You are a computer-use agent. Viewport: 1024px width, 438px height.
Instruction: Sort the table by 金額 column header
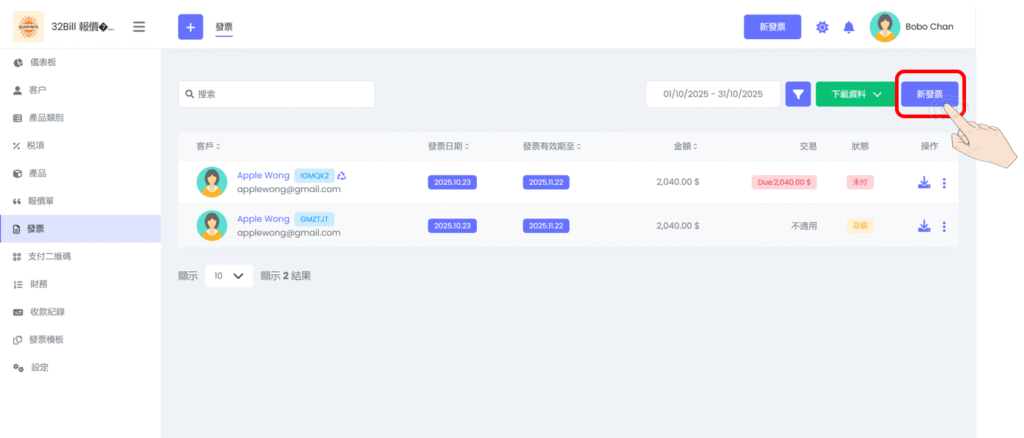pyautogui.click(x=686, y=146)
